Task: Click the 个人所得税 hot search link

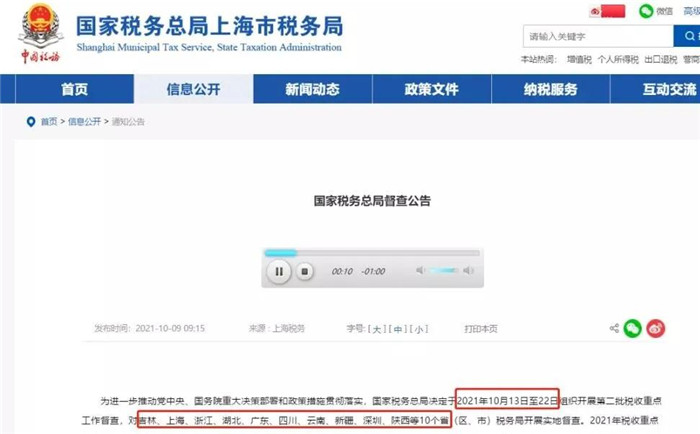Action: 618,59
